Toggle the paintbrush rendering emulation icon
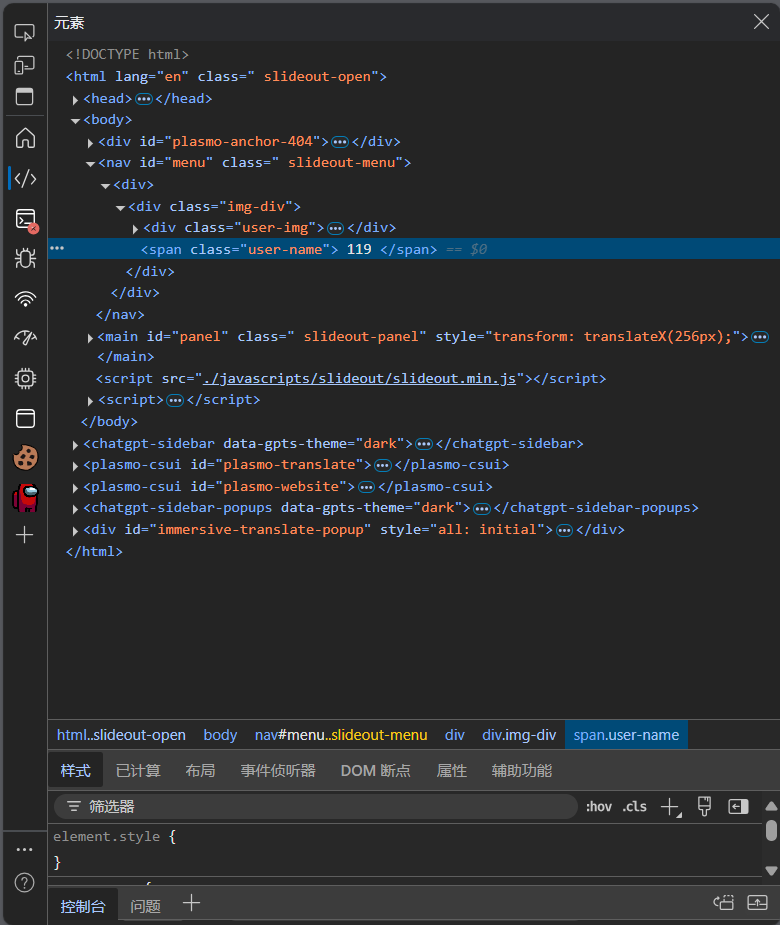Screen dimensions: 780x925 point(704,806)
